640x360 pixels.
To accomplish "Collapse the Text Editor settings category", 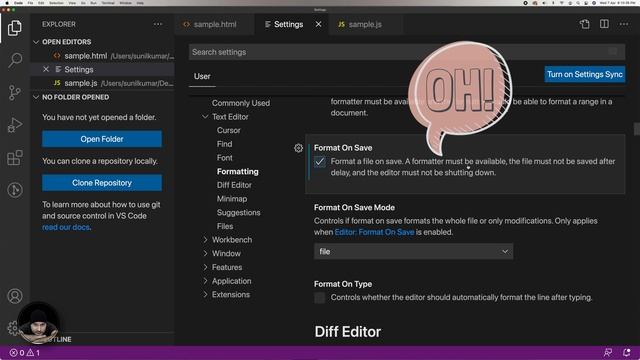I will pos(205,117).
